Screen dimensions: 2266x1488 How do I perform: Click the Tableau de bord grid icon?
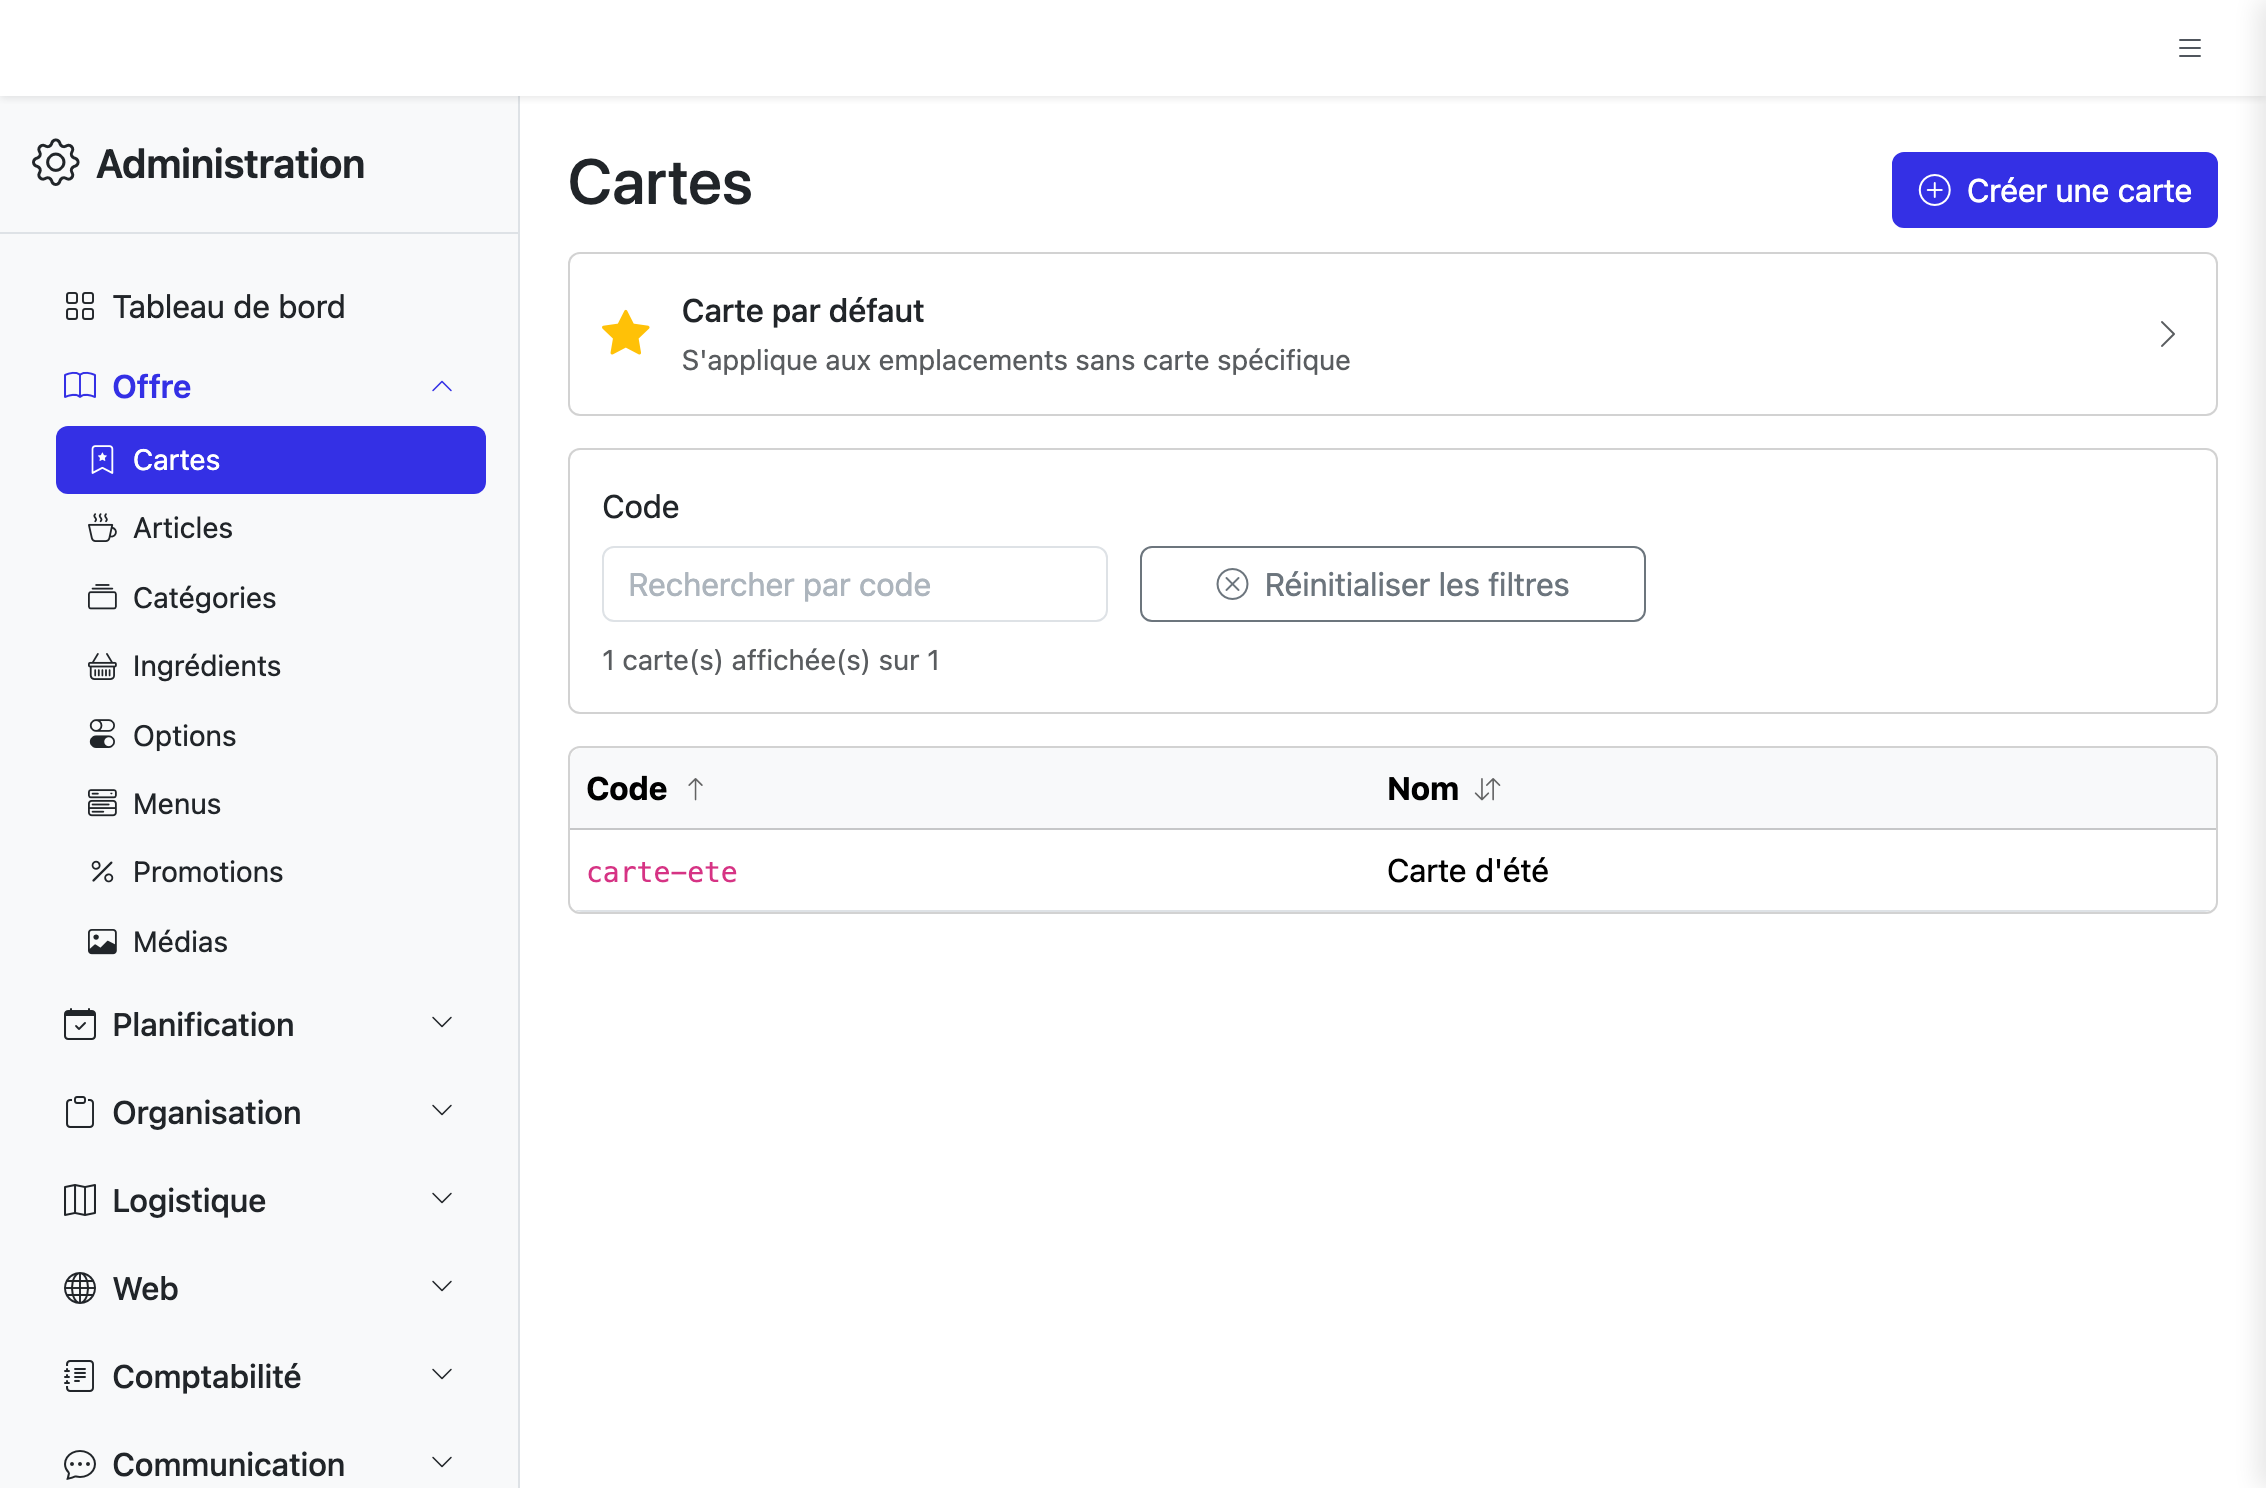tap(80, 306)
